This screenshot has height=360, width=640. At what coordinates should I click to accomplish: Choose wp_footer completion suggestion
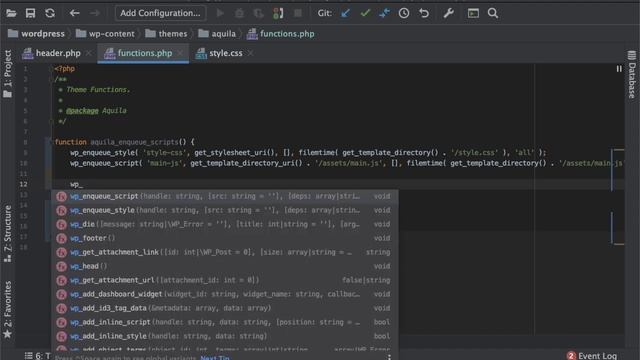tap(224, 238)
